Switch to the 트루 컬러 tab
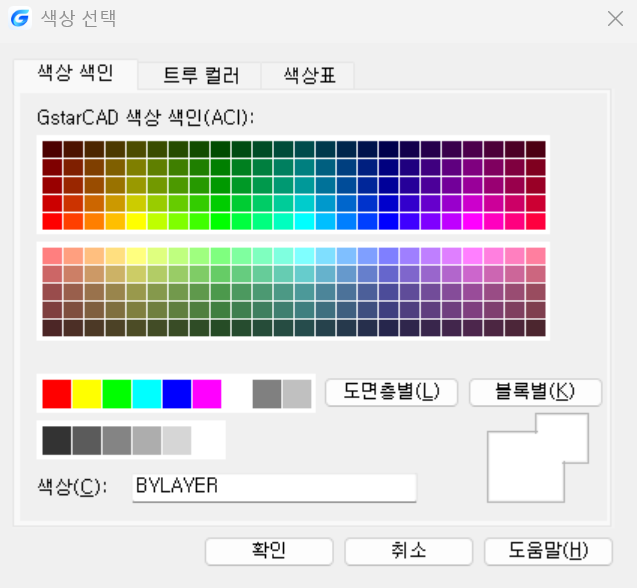This screenshot has width=637, height=588. [x=199, y=76]
